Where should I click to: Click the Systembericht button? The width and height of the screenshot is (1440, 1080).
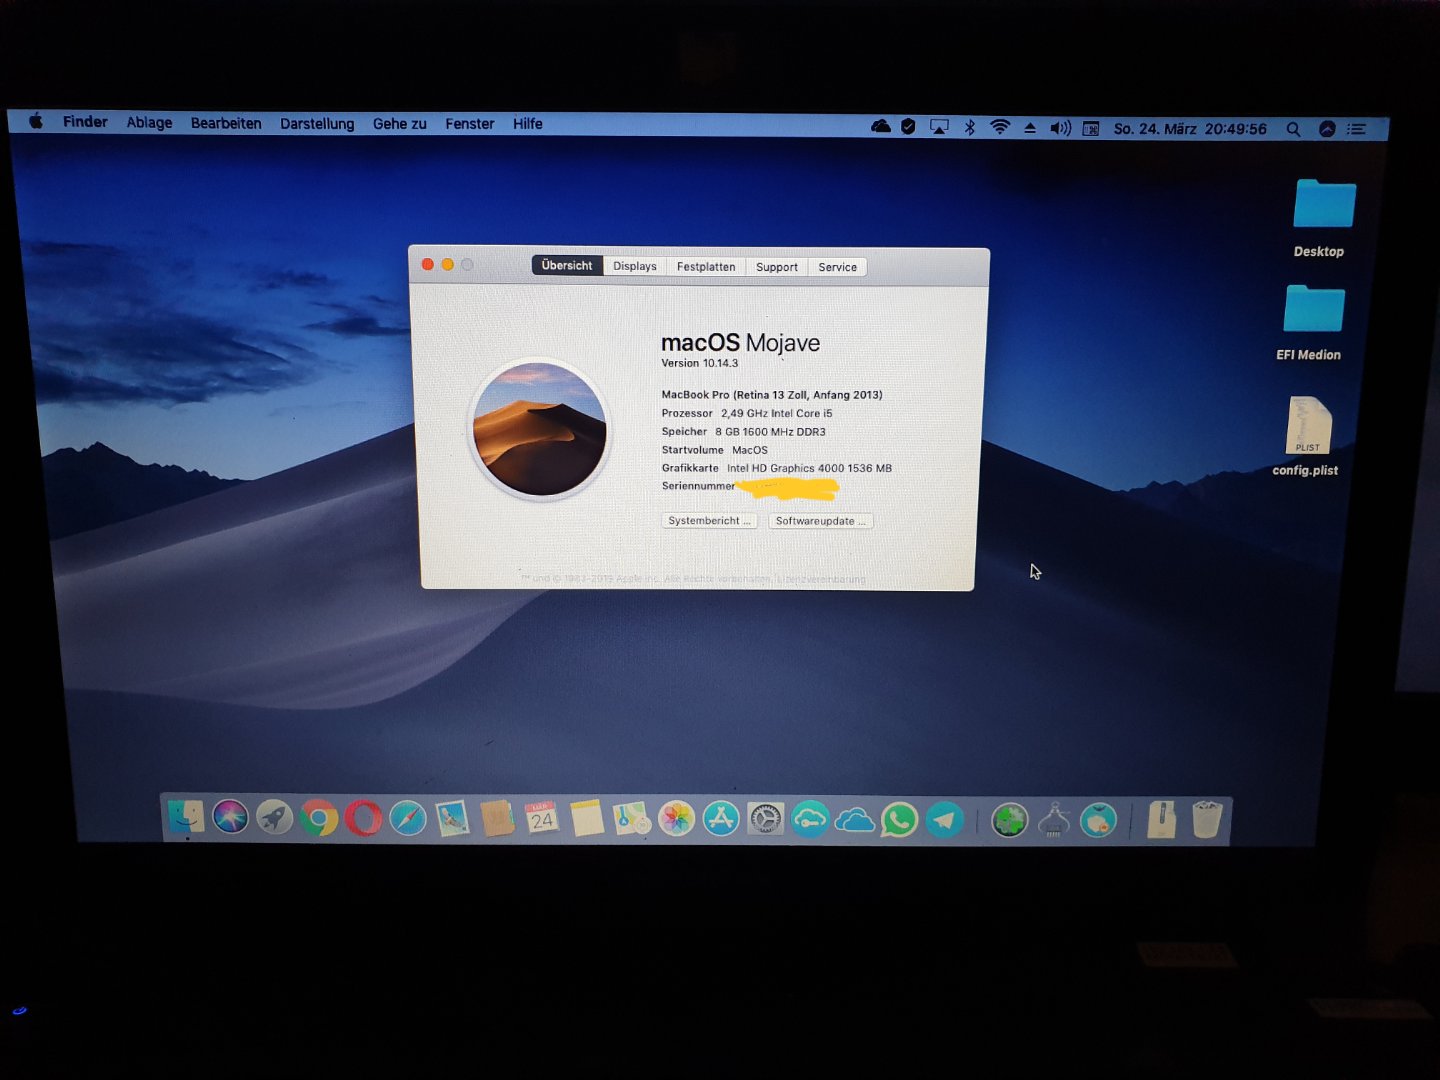709,521
